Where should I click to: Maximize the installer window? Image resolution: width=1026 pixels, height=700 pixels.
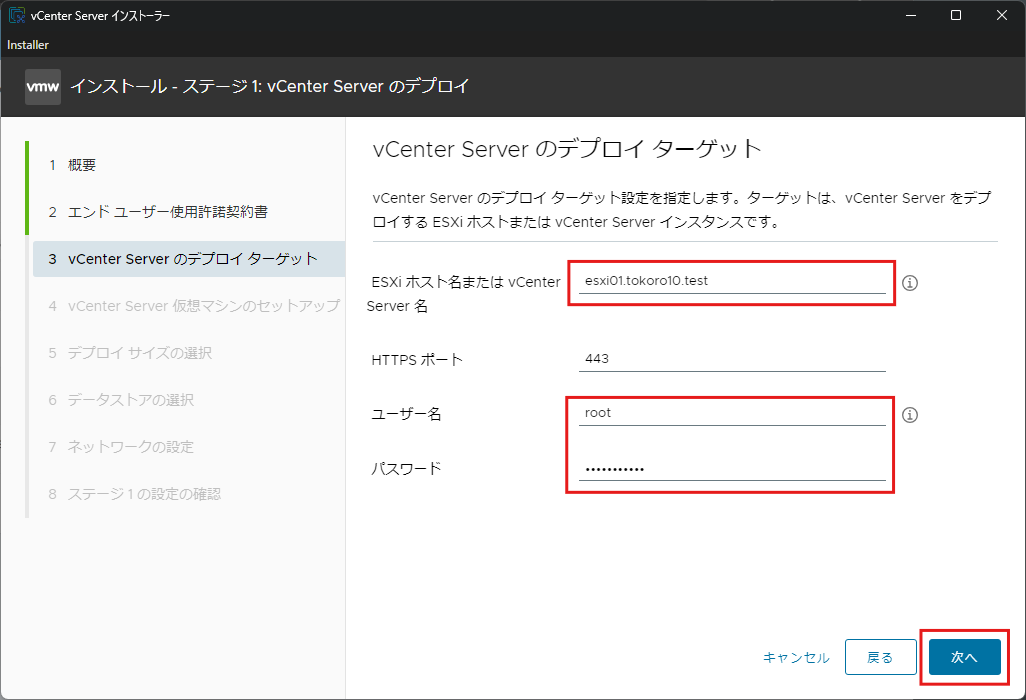click(x=956, y=15)
